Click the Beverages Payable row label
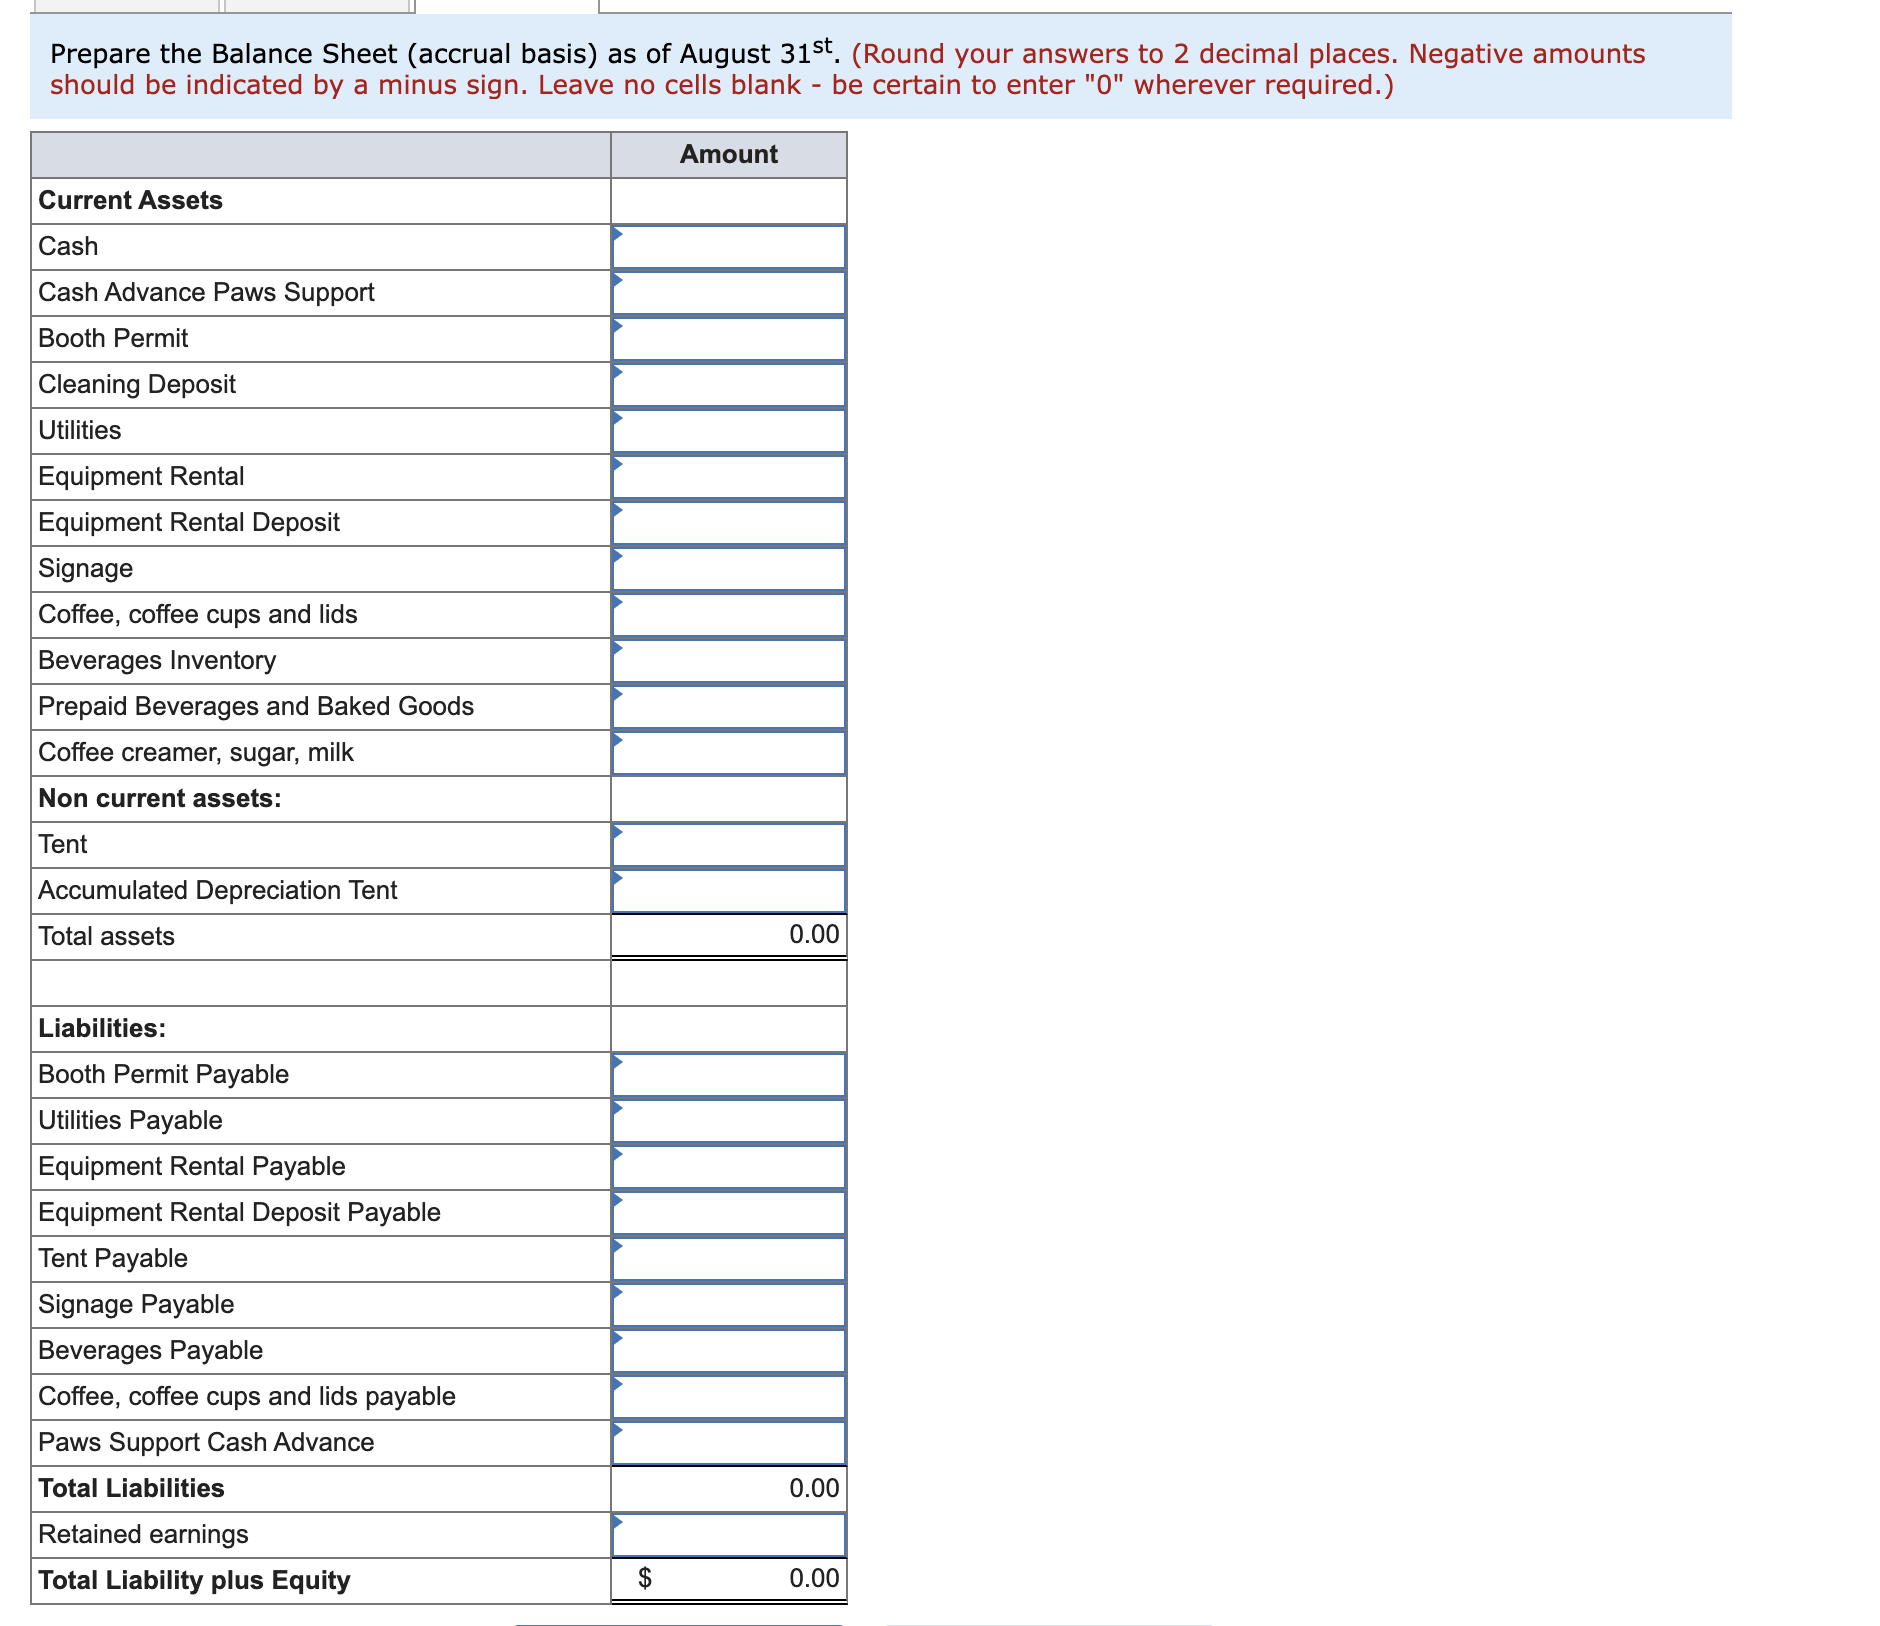 [x=150, y=1350]
